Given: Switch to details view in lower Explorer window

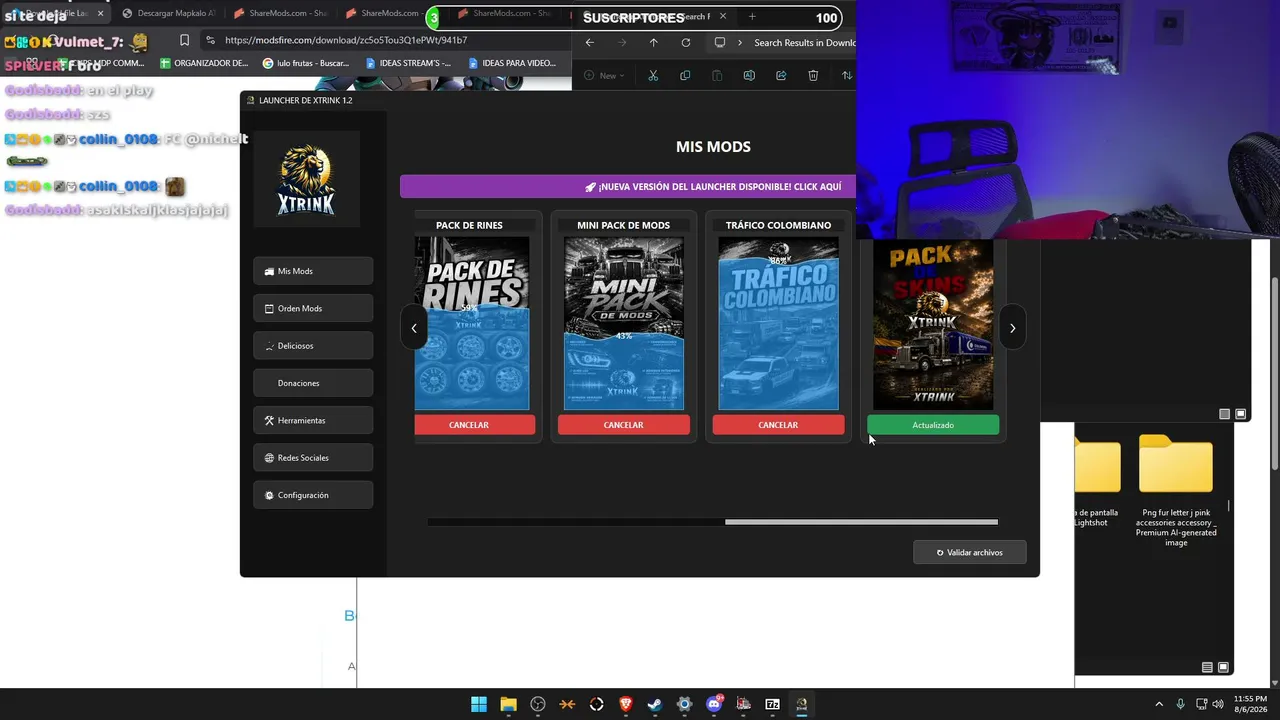Looking at the screenshot, I should (1207, 667).
